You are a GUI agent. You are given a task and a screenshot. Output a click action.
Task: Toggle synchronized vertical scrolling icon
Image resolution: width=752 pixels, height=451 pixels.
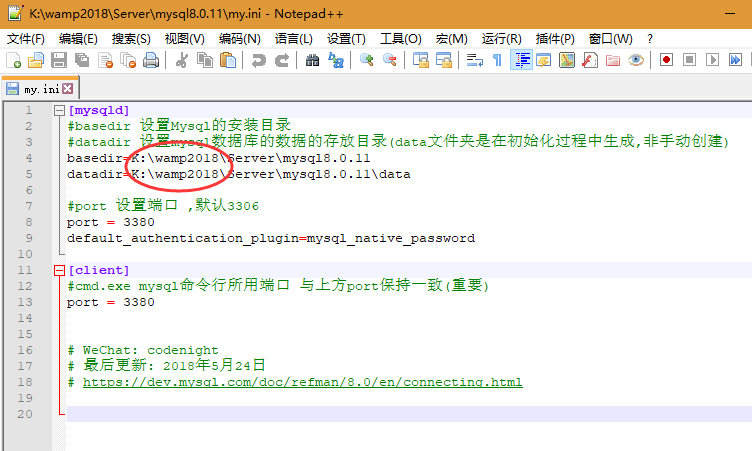tap(421, 60)
